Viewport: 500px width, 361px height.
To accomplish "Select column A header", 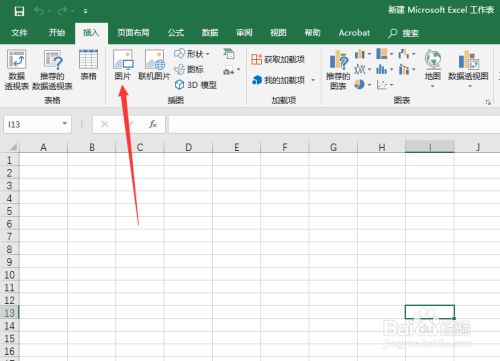I will coord(43,147).
